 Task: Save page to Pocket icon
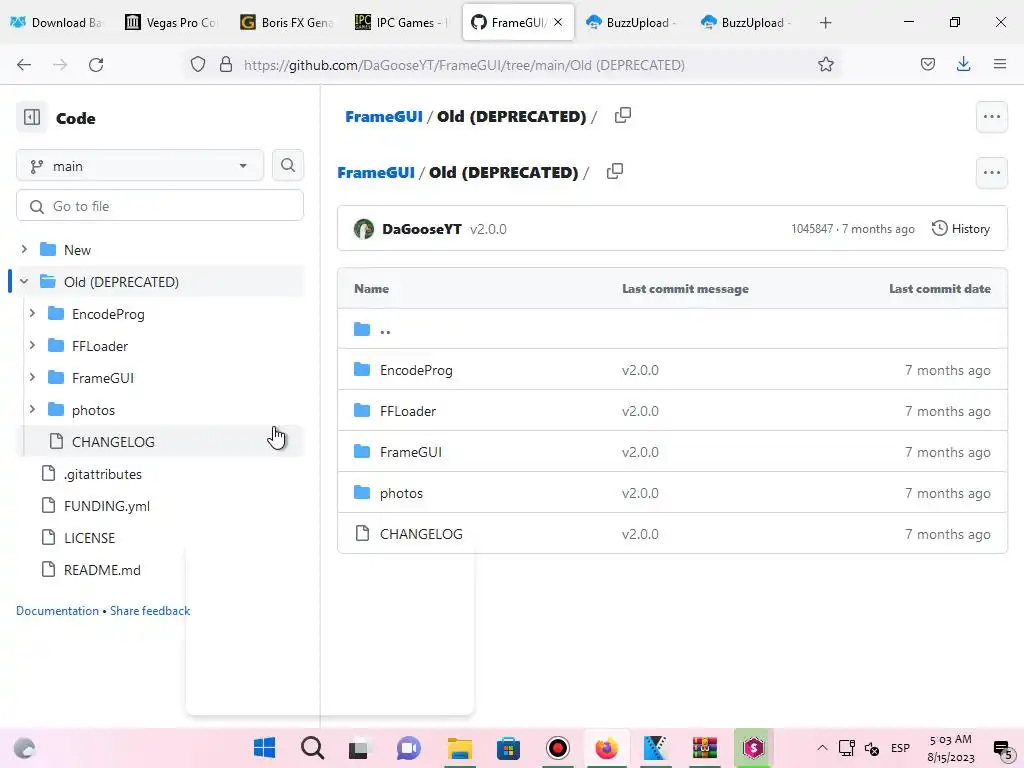[927, 64]
